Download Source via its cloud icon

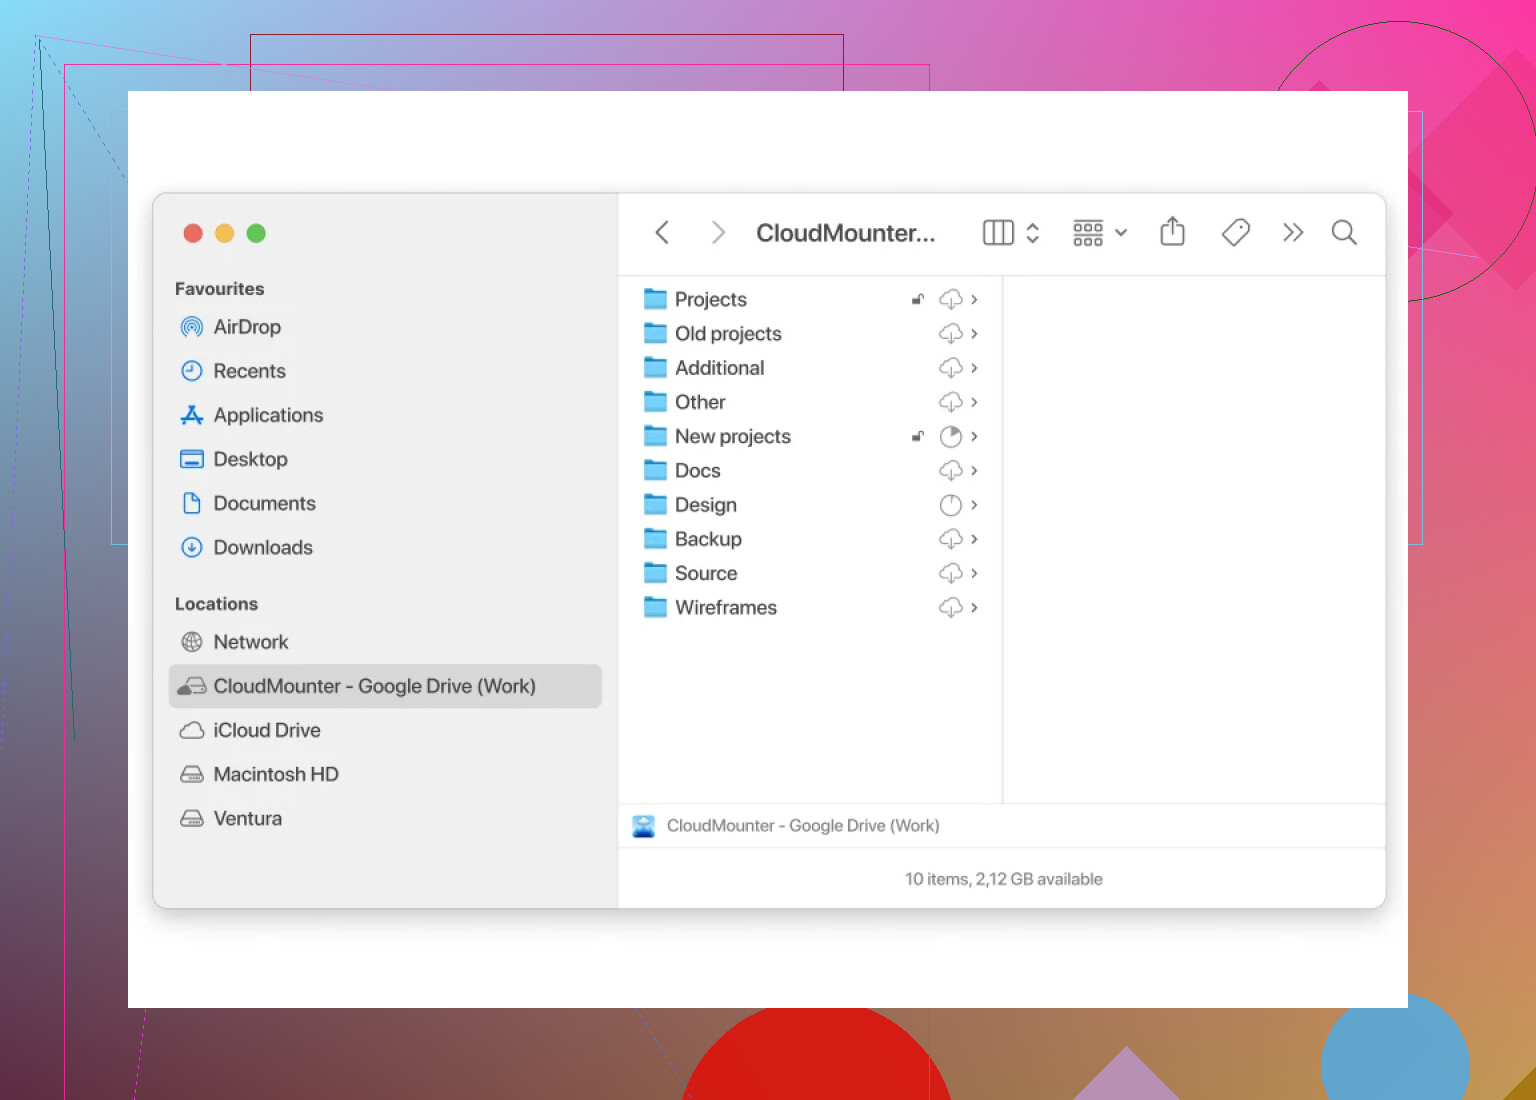point(950,573)
